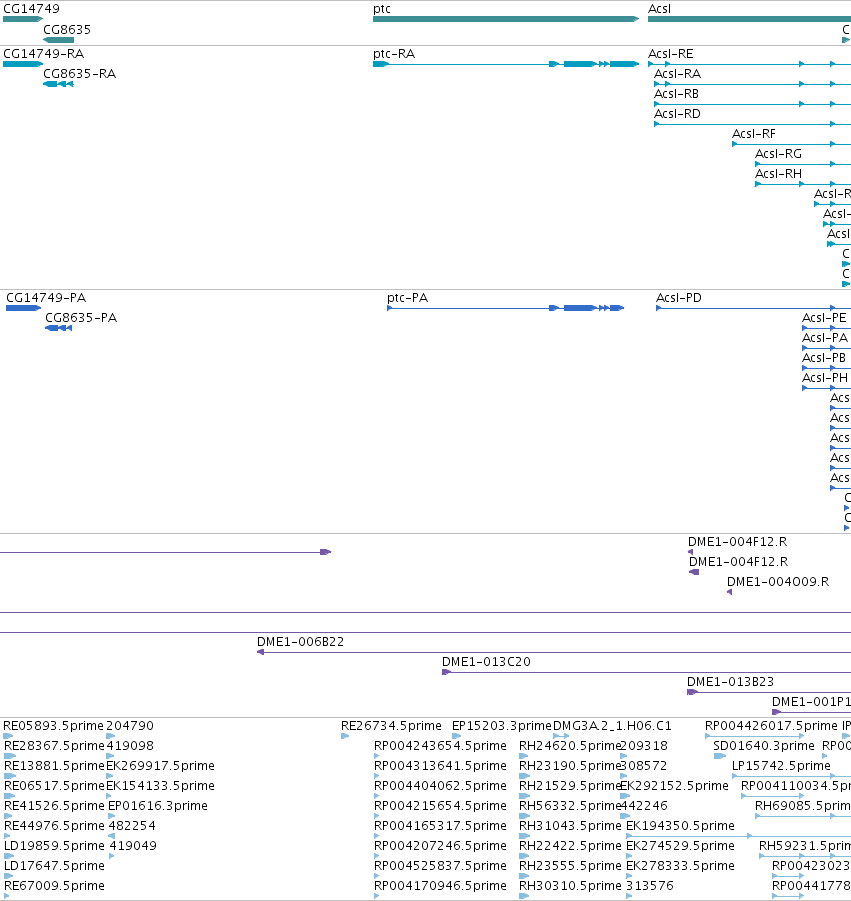Image resolution: width=851 pixels, height=901 pixels.
Task: Select the LD17647.5prime EST label
Action: click(54, 867)
